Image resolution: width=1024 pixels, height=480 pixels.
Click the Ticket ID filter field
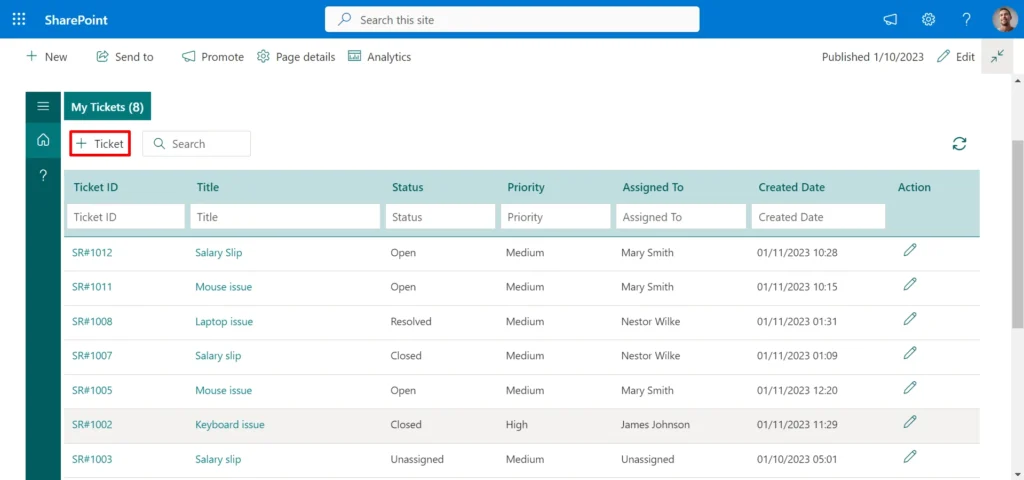[x=126, y=217]
